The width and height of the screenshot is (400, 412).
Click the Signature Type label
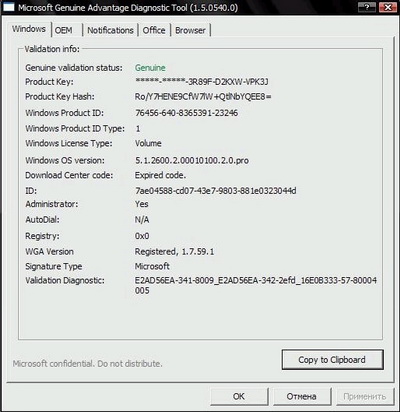[x=54, y=266]
